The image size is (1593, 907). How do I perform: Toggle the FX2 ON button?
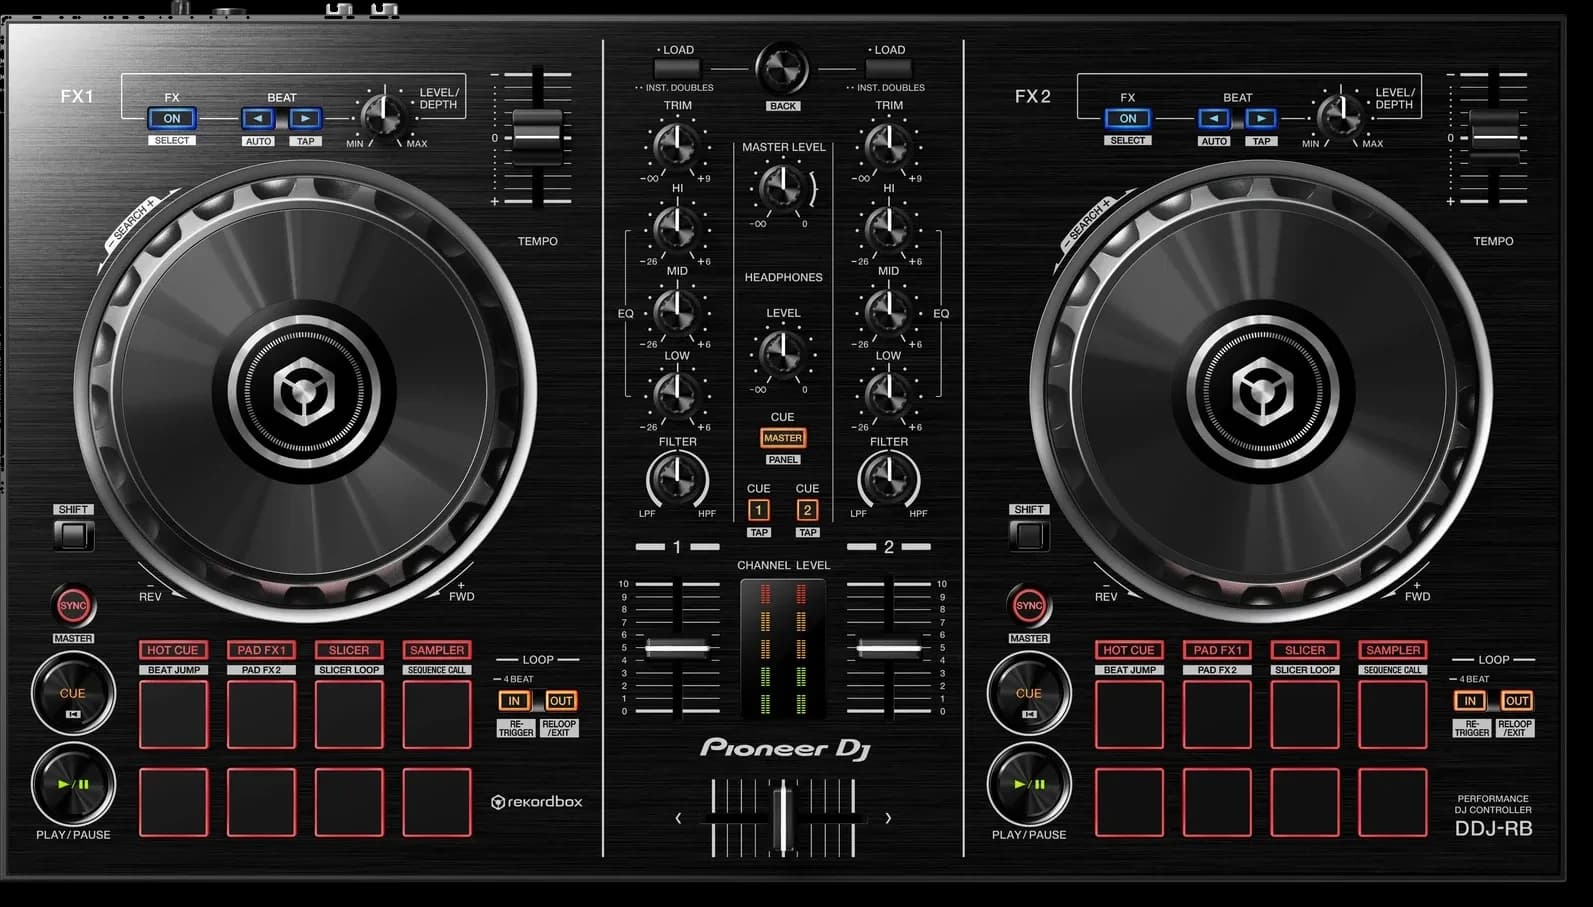coord(1128,118)
